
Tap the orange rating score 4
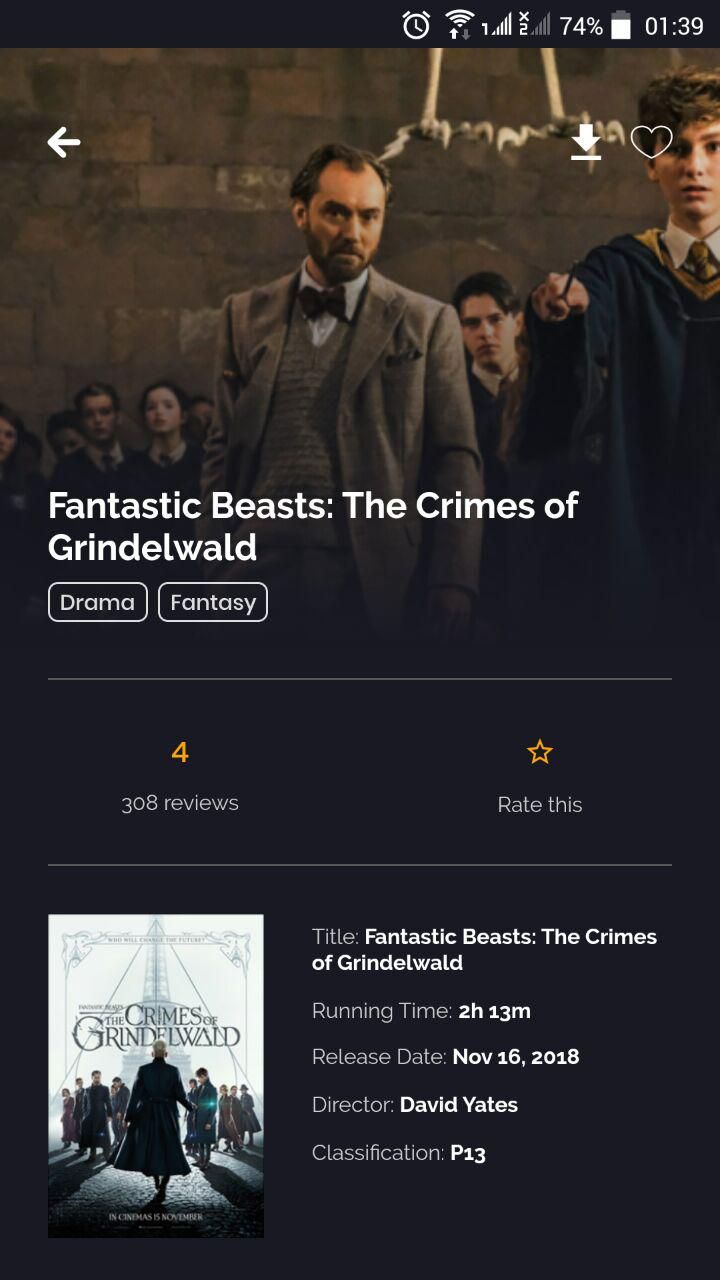(x=180, y=752)
